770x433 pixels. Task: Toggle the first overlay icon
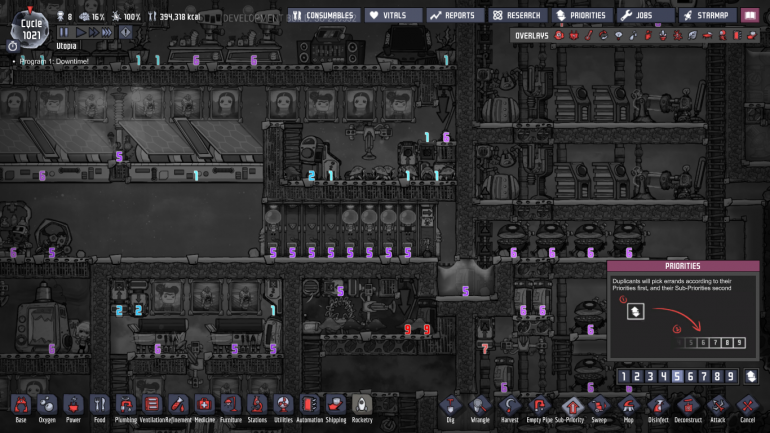559,36
